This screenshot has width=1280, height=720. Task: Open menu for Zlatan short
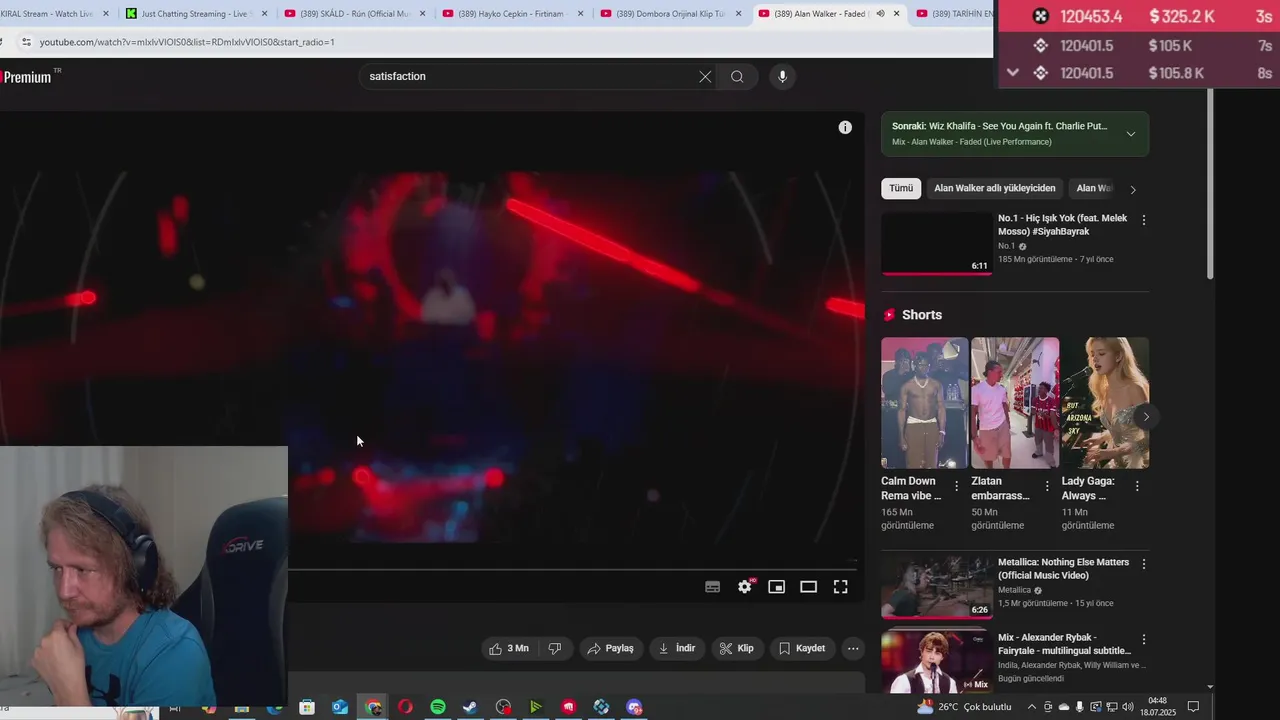1047,486
